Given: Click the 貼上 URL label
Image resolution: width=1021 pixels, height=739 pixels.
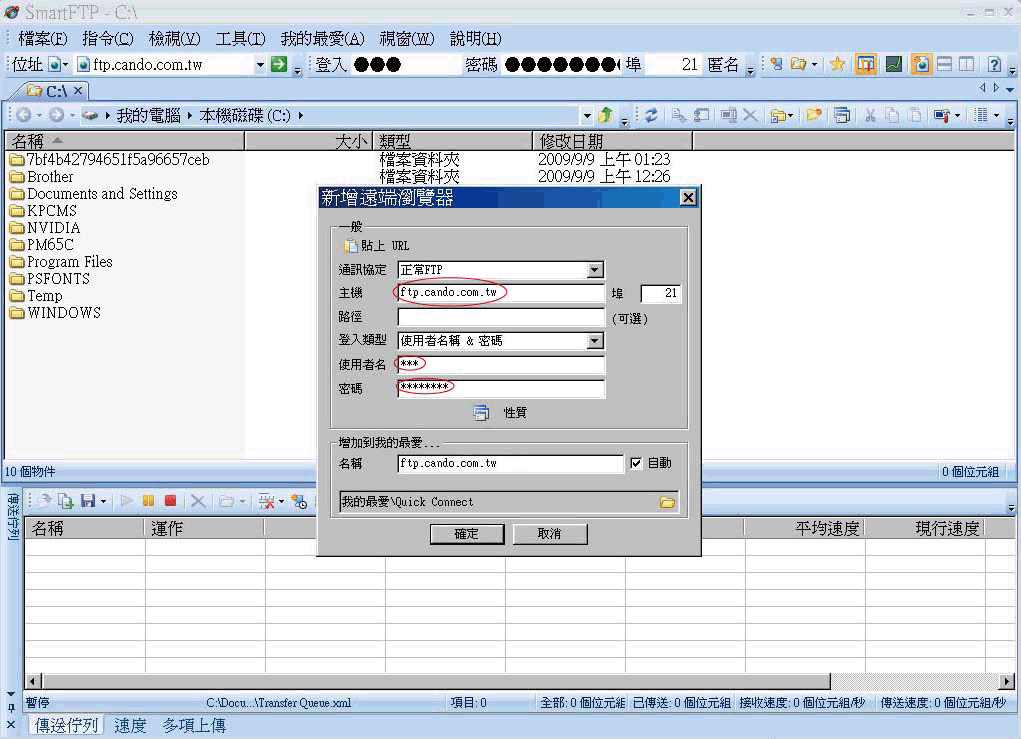Looking at the screenshot, I should 385,245.
